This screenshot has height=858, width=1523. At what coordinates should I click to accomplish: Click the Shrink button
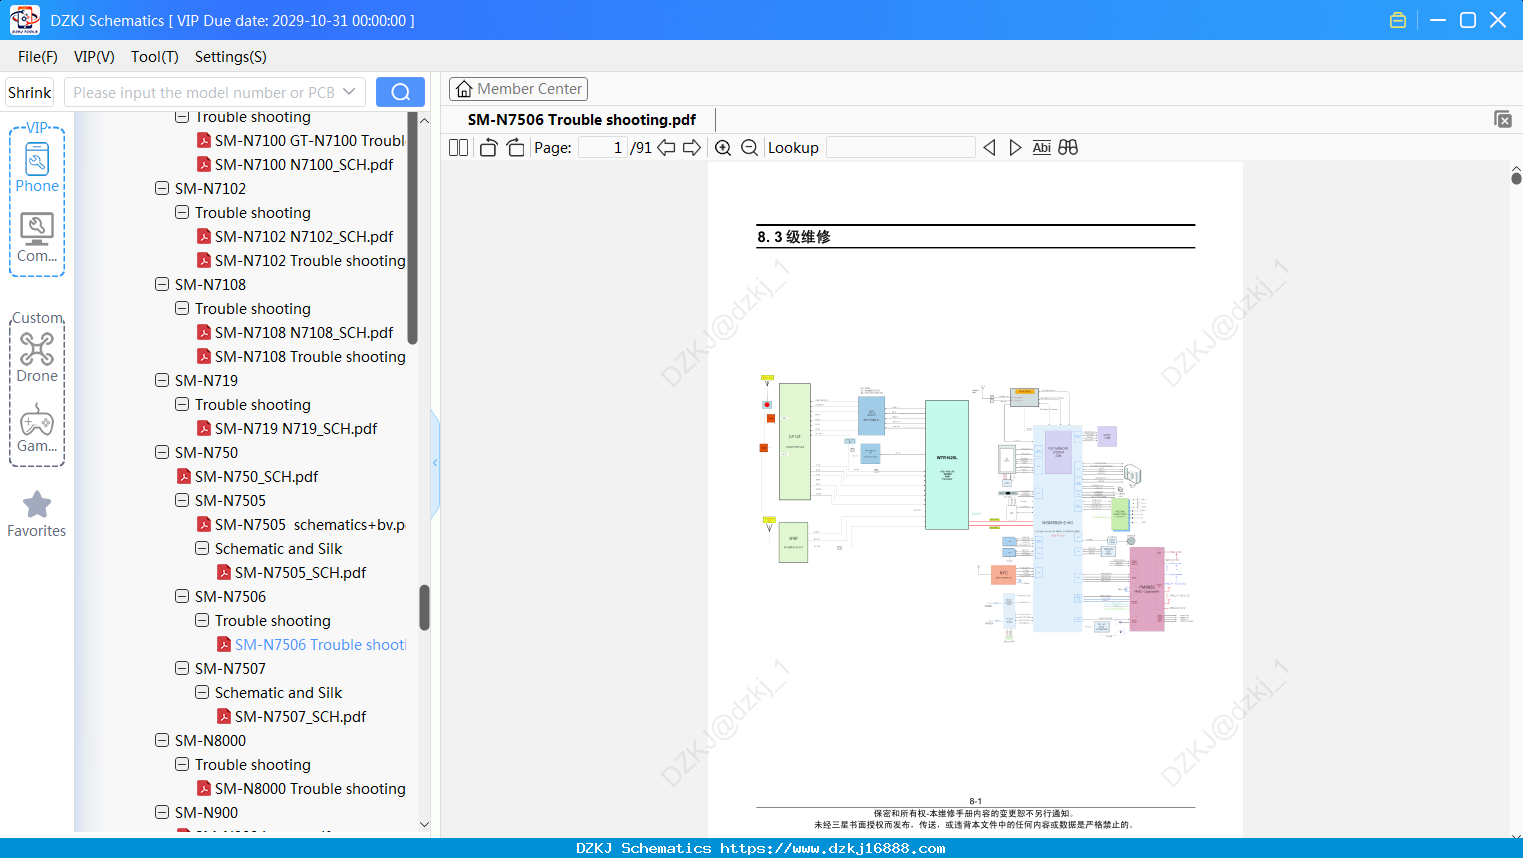click(30, 92)
